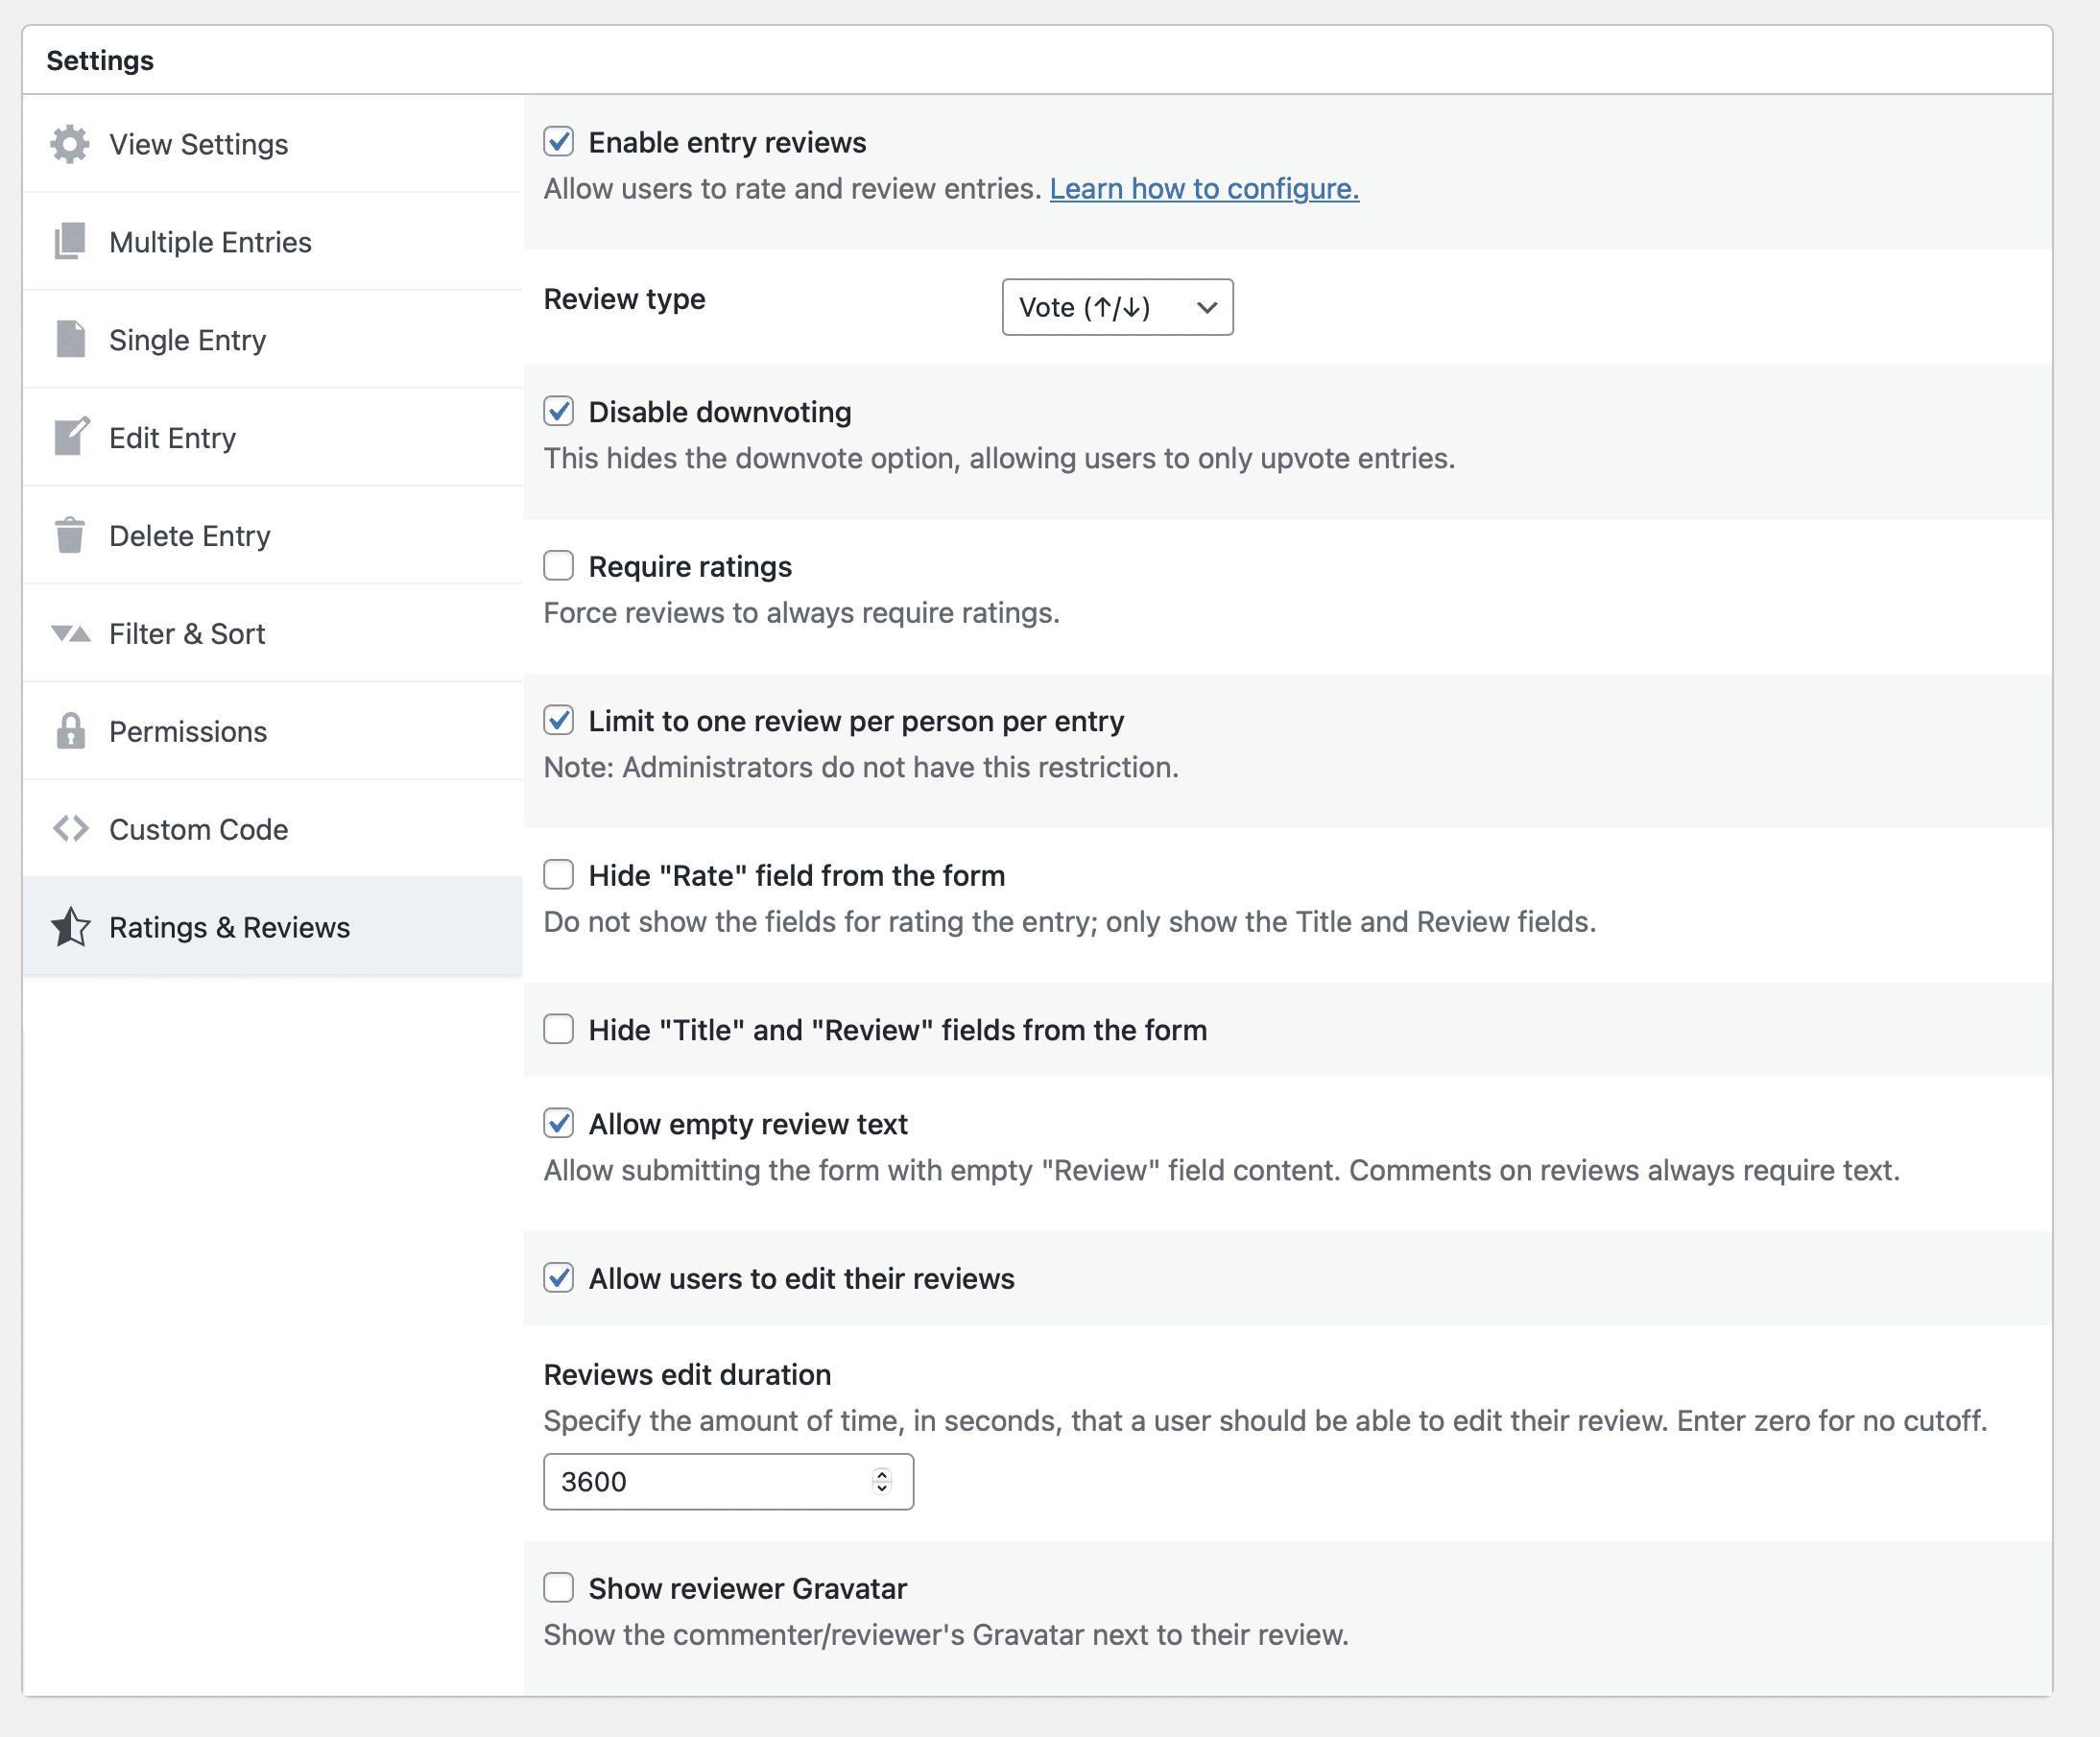Click the gear icon beside View Settings

[70, 144]
